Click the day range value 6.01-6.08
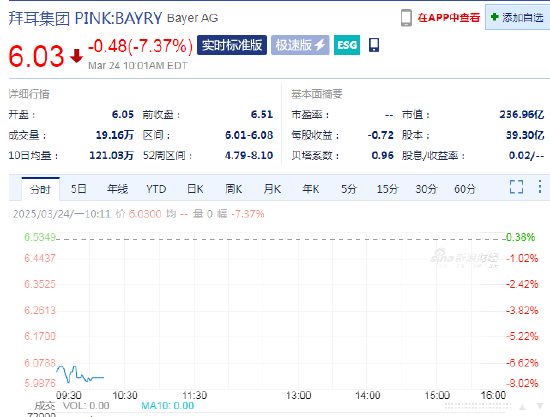The width and height of the screenshot is (550, 417). (x=249, y=135)
